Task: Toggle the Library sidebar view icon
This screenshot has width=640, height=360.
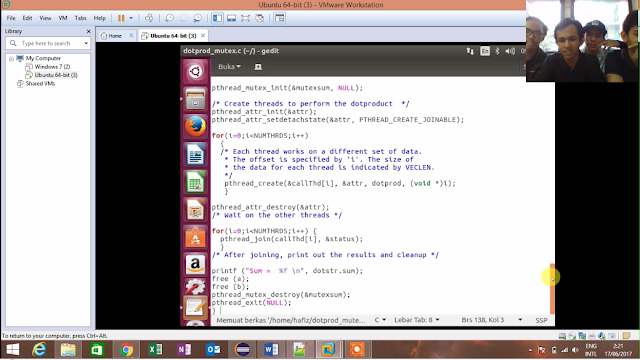Action: (x=217, y=18)
